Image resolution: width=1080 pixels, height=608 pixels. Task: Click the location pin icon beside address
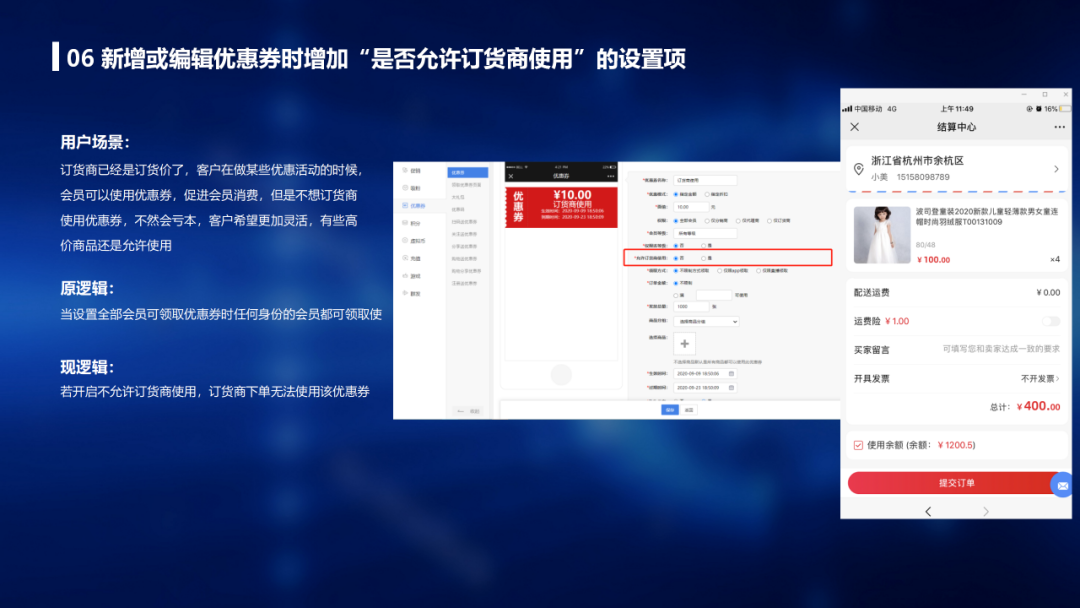[x=856, y=168]
